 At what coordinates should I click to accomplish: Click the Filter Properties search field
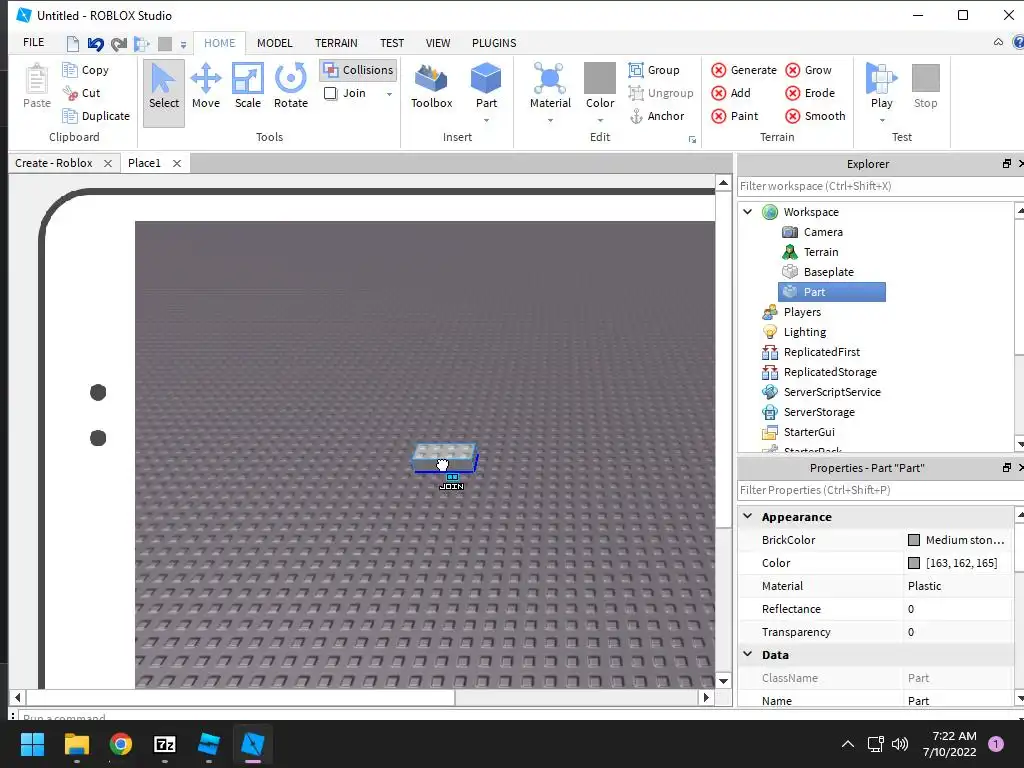pos(880,490)
